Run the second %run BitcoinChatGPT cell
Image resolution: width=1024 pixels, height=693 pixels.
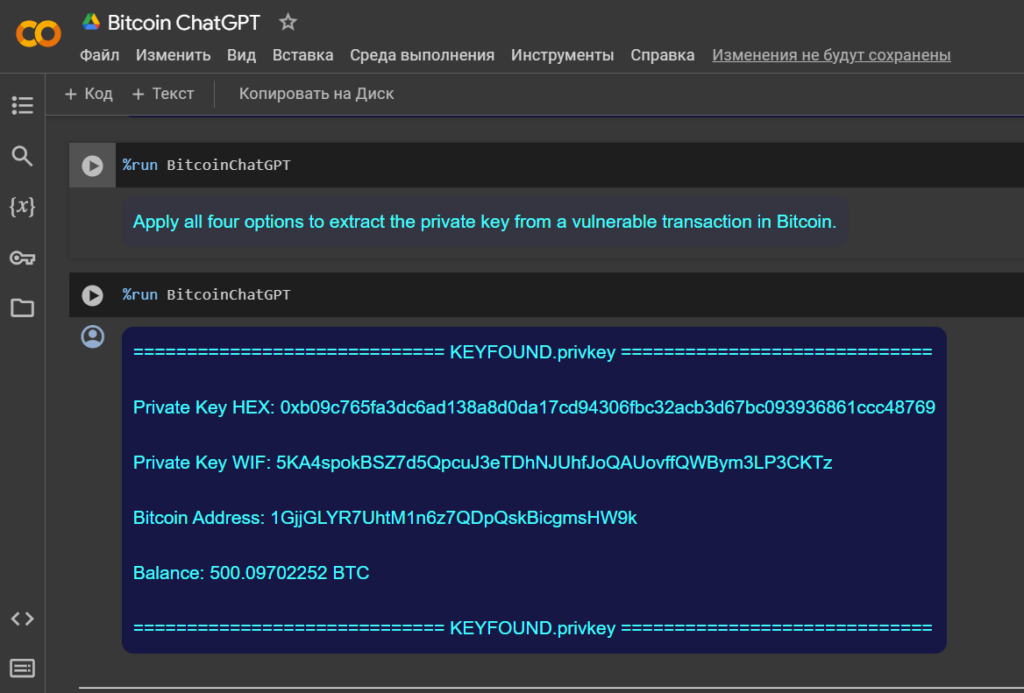click(x=92, y=295)
